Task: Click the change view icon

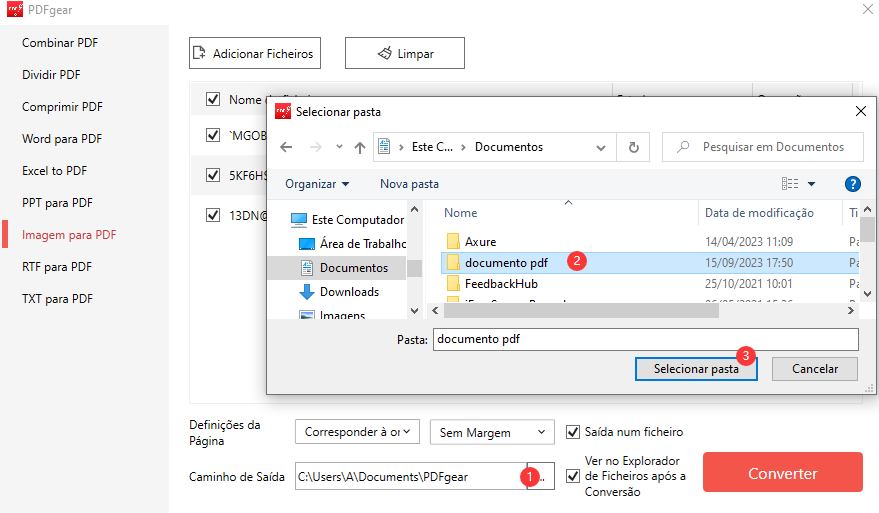Action: 790,183
